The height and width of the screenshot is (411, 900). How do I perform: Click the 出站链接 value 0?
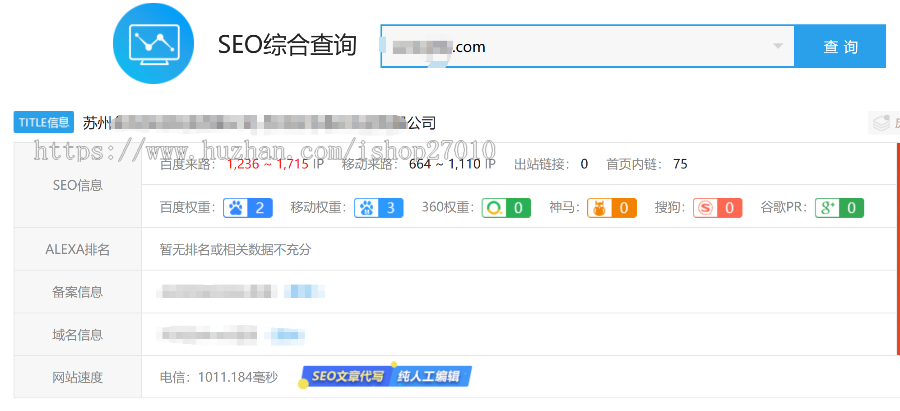point(584,164)
